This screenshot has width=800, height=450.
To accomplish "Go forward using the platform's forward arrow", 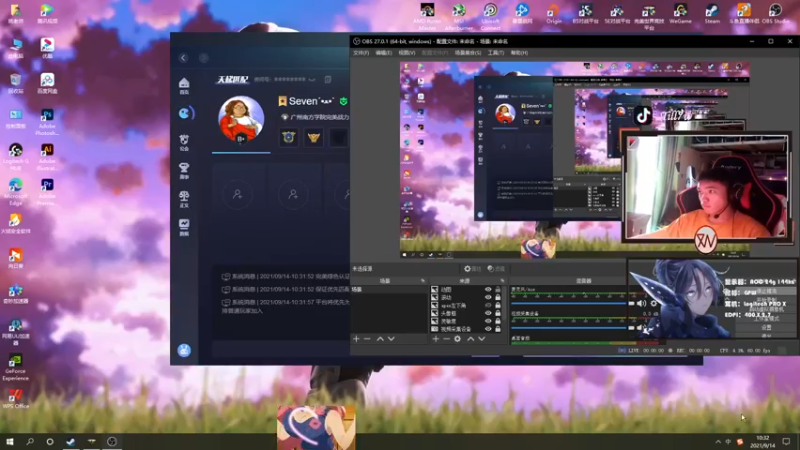I will pos(204,58).
